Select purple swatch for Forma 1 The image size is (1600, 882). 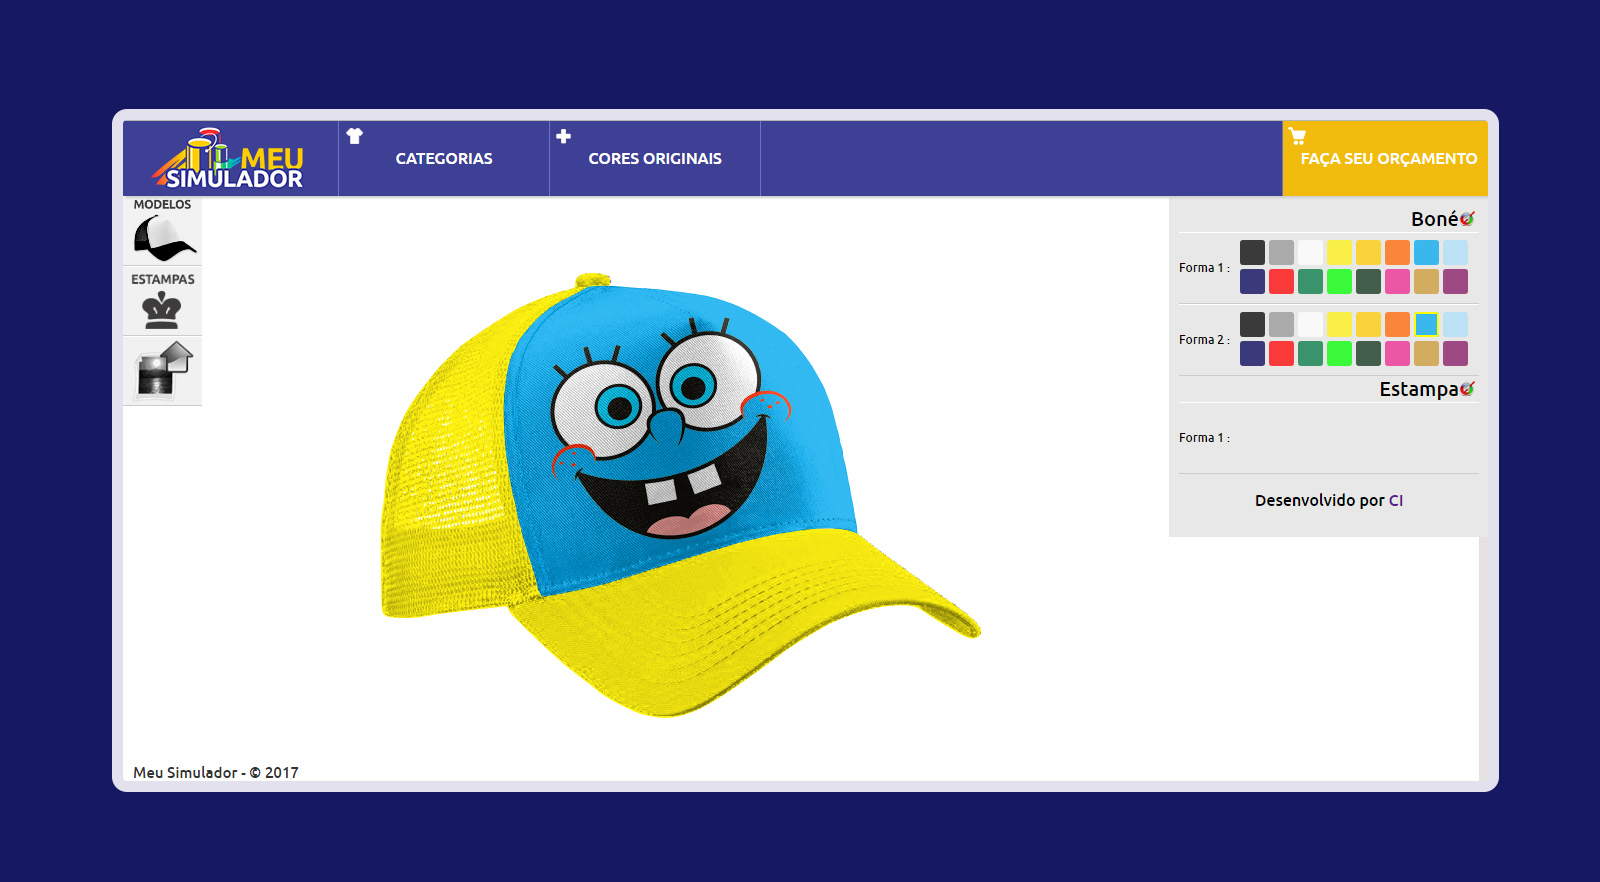pos(1455,281)
